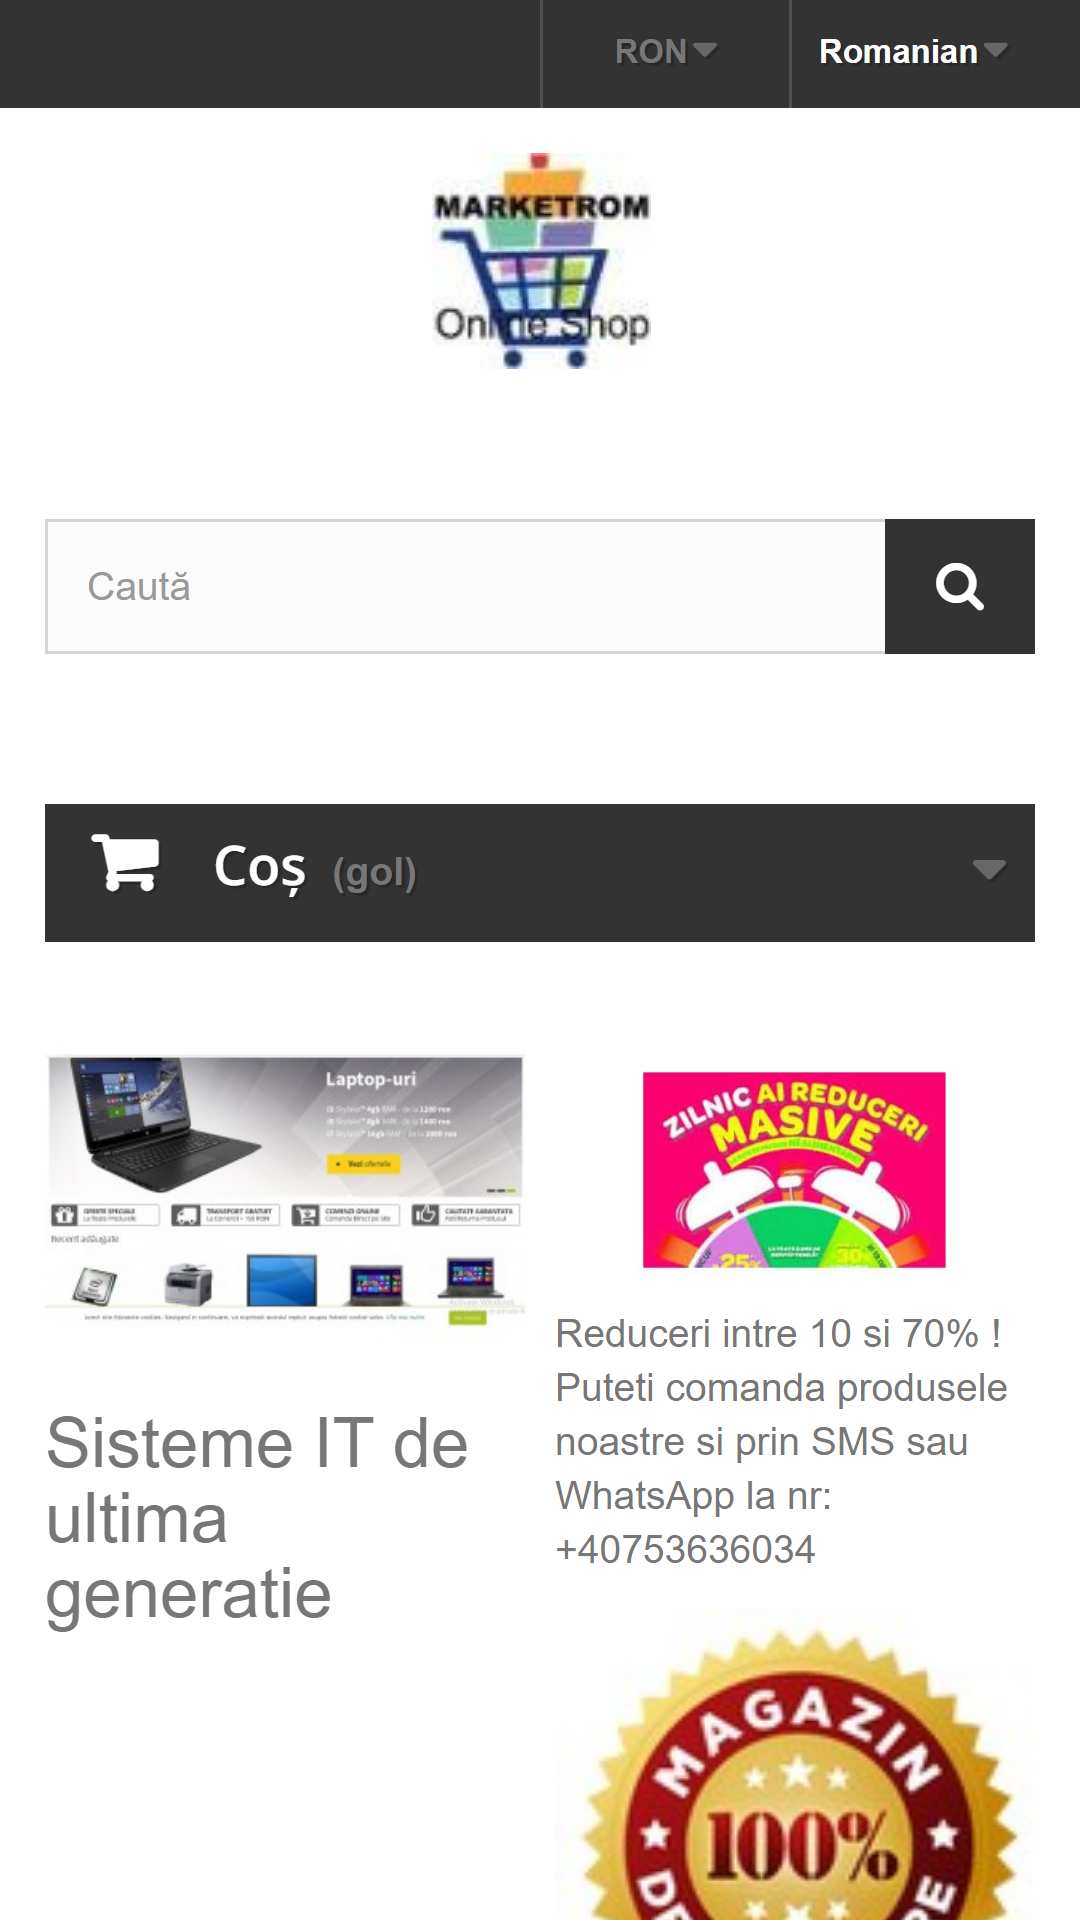Click the Caută search field
Image resolution: width=1080 pixels, height=1920 pixels.
466,586
